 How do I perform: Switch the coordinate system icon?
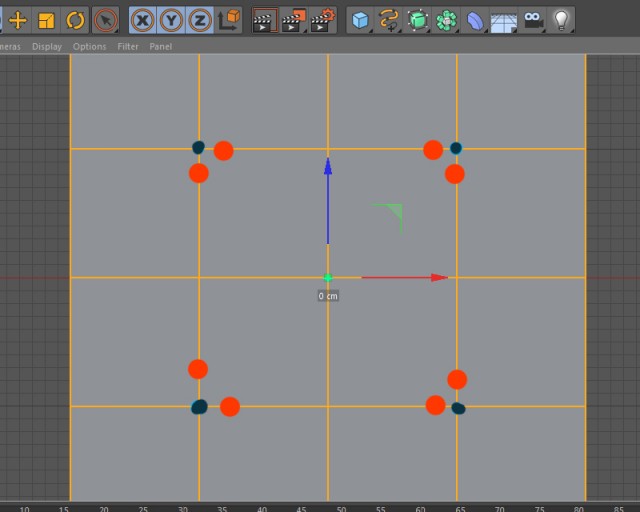click(x=228, y=20)
